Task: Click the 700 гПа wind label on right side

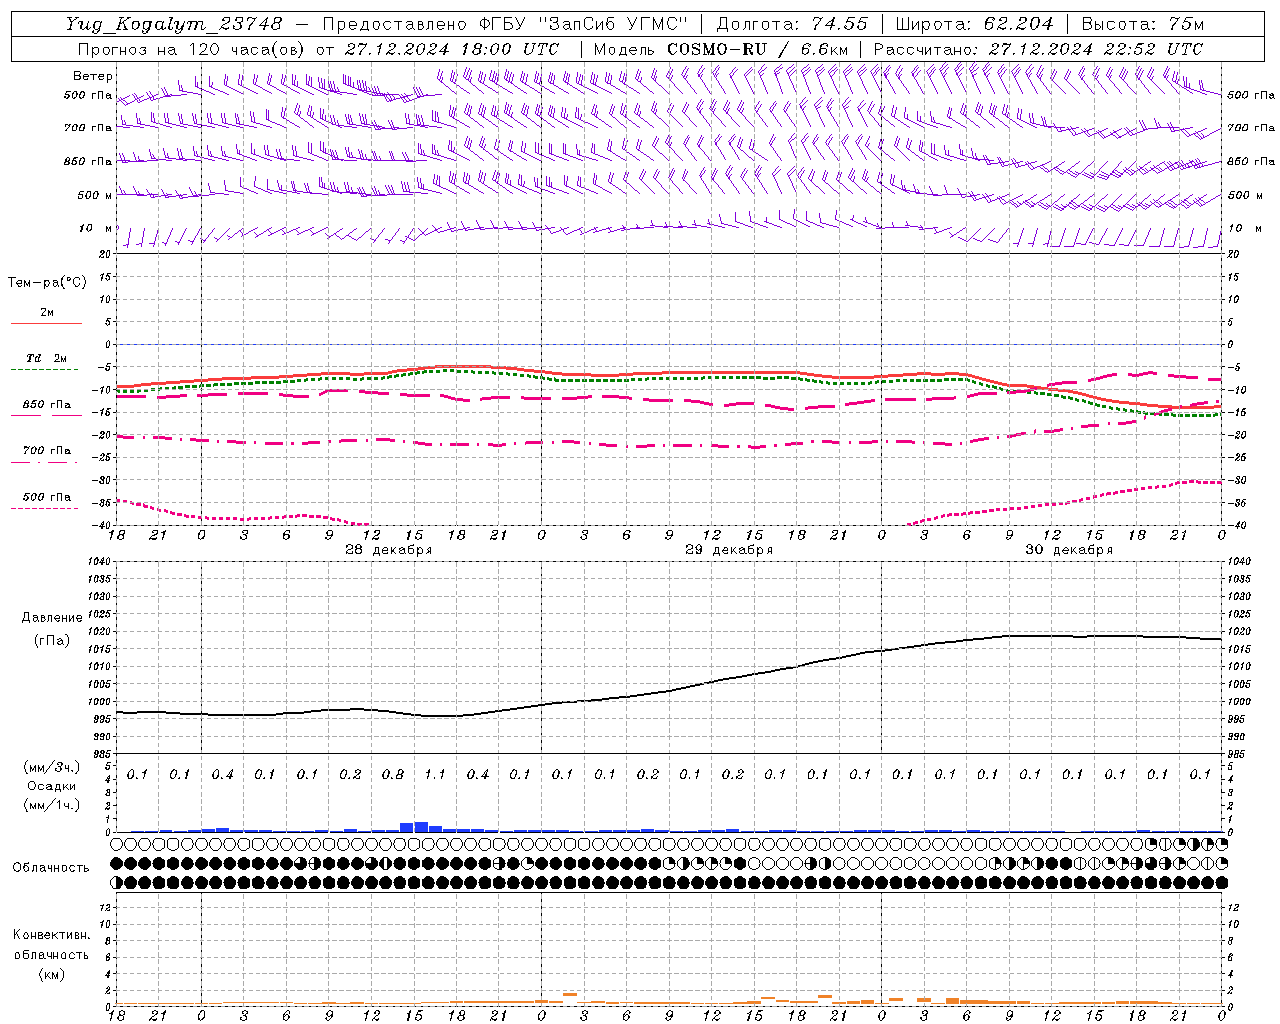Action: point(1251,128)
